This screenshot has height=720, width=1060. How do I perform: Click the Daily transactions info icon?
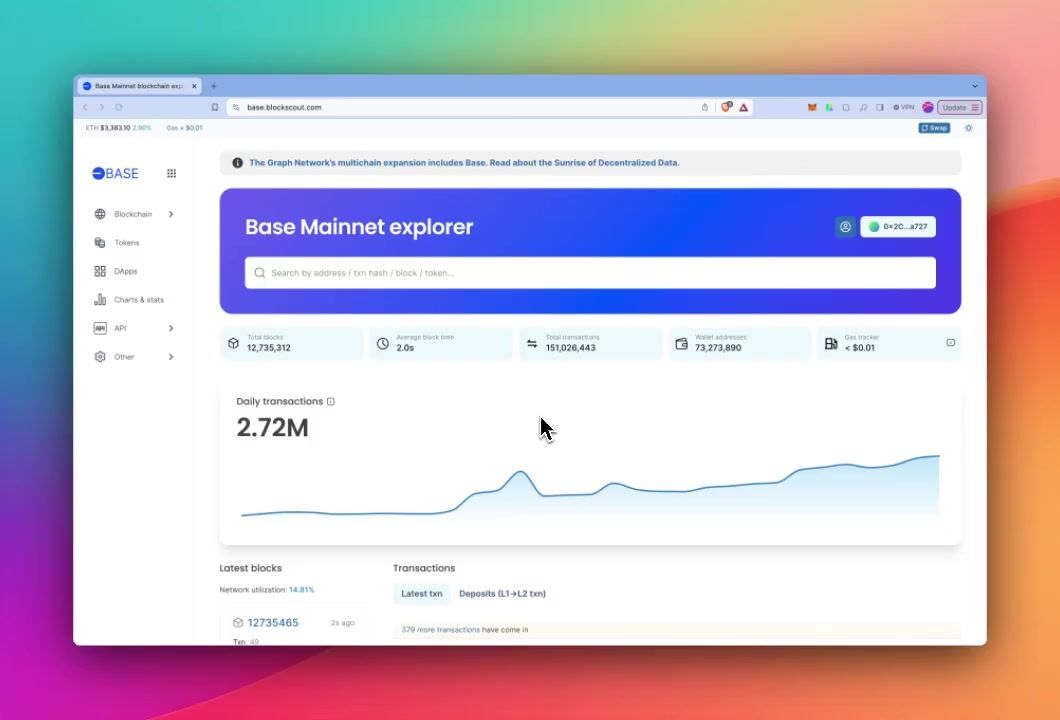click(x=331, y=402)
